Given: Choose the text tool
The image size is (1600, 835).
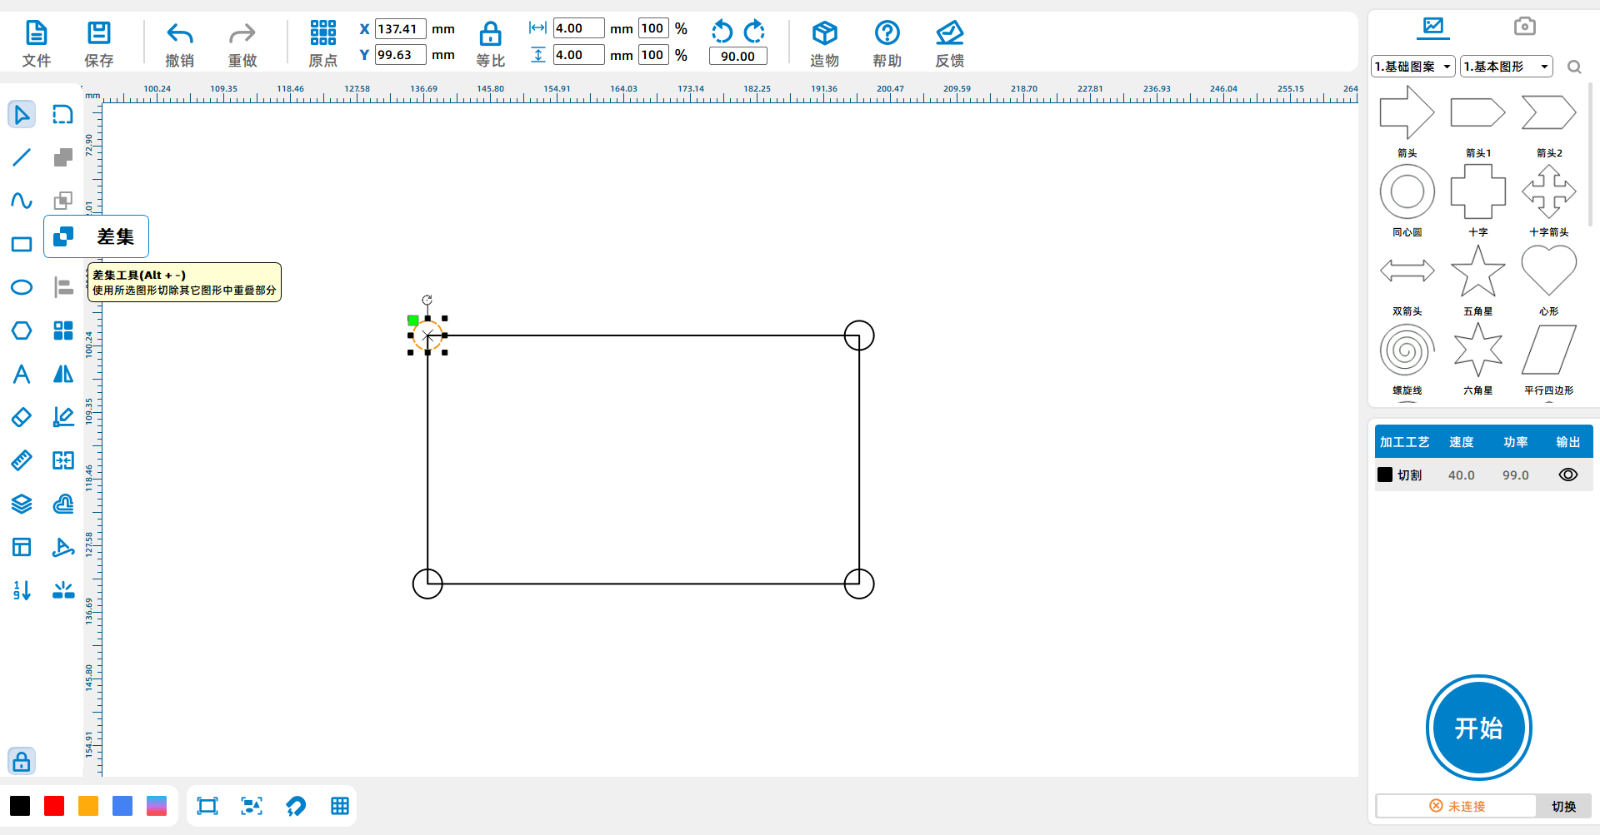Looking at the screenshot, I should (21, 374).
